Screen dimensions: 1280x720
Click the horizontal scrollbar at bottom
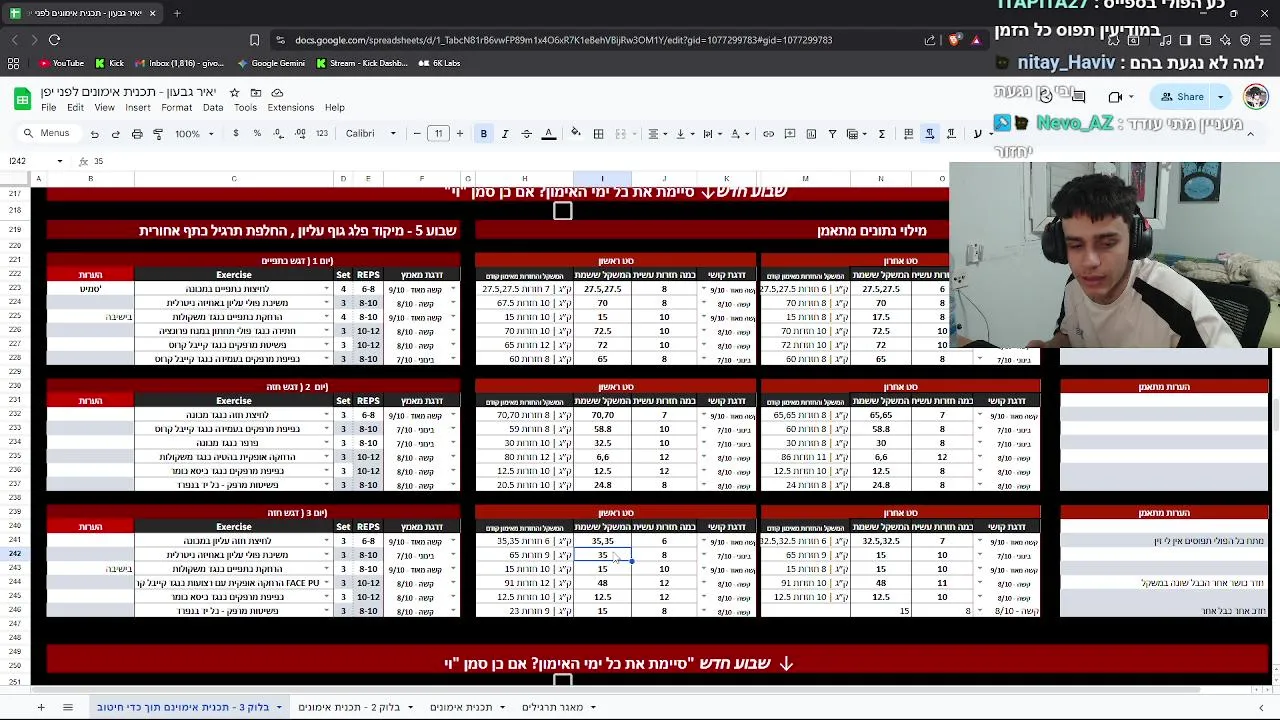pos(615,688)
